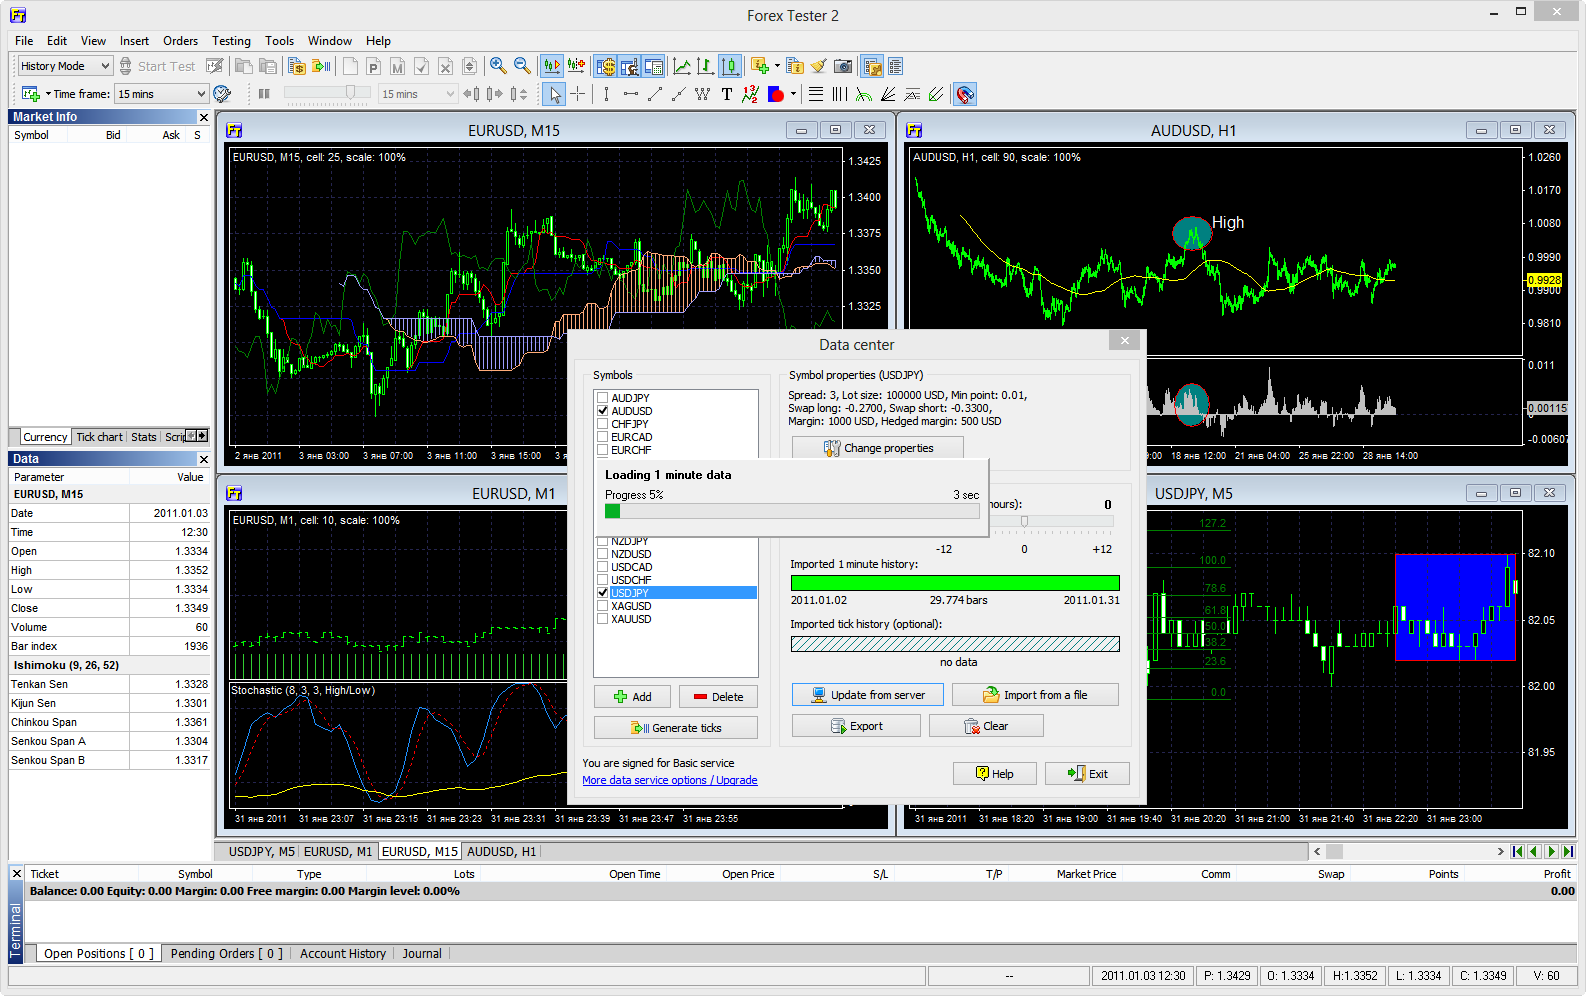
Task: Click the Update from server button
Action: coord(868,695)
